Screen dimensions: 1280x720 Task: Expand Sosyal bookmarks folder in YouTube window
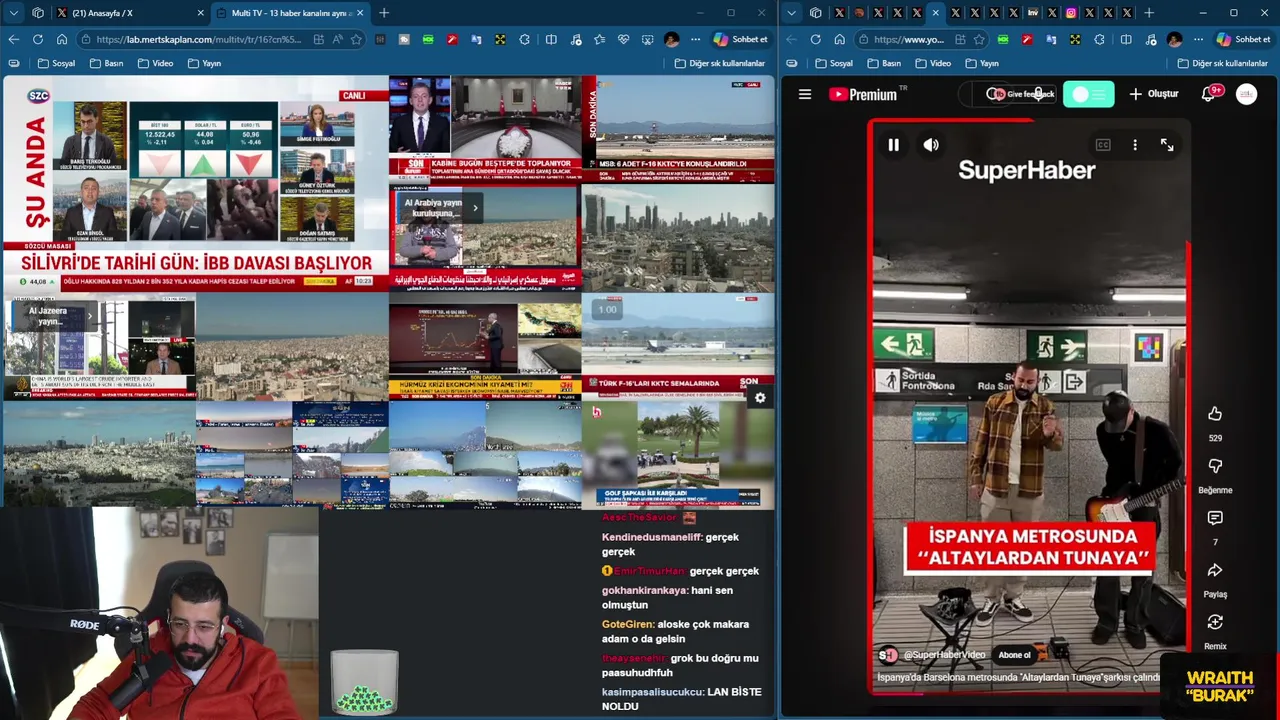(834, 63)
